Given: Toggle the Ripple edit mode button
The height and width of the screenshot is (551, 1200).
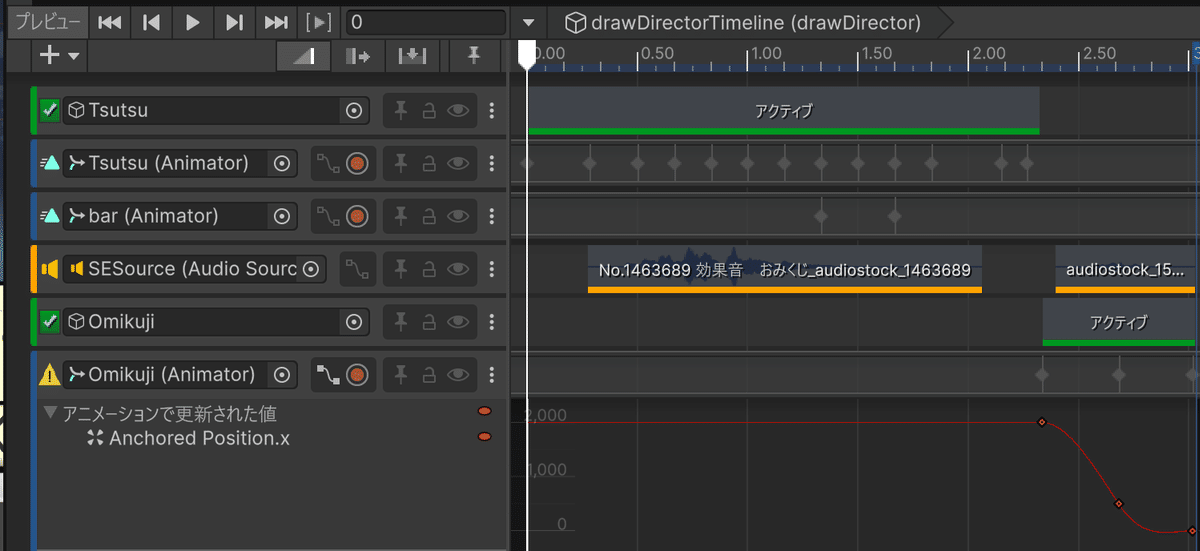Looking at the screenshot, I should (357, 57).
